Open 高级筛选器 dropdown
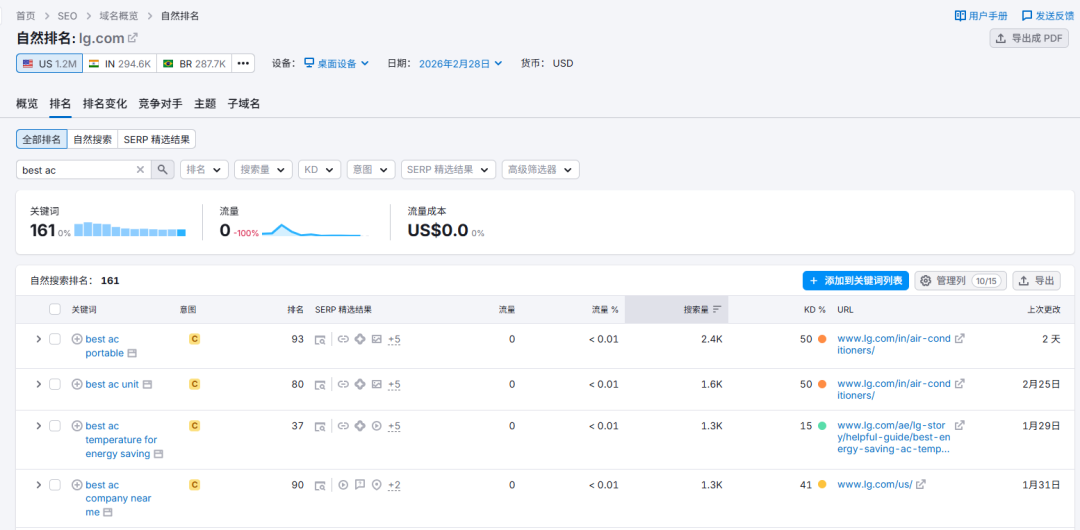The height and width of the screenshot is (530, 1080). [x=541, y=170]
